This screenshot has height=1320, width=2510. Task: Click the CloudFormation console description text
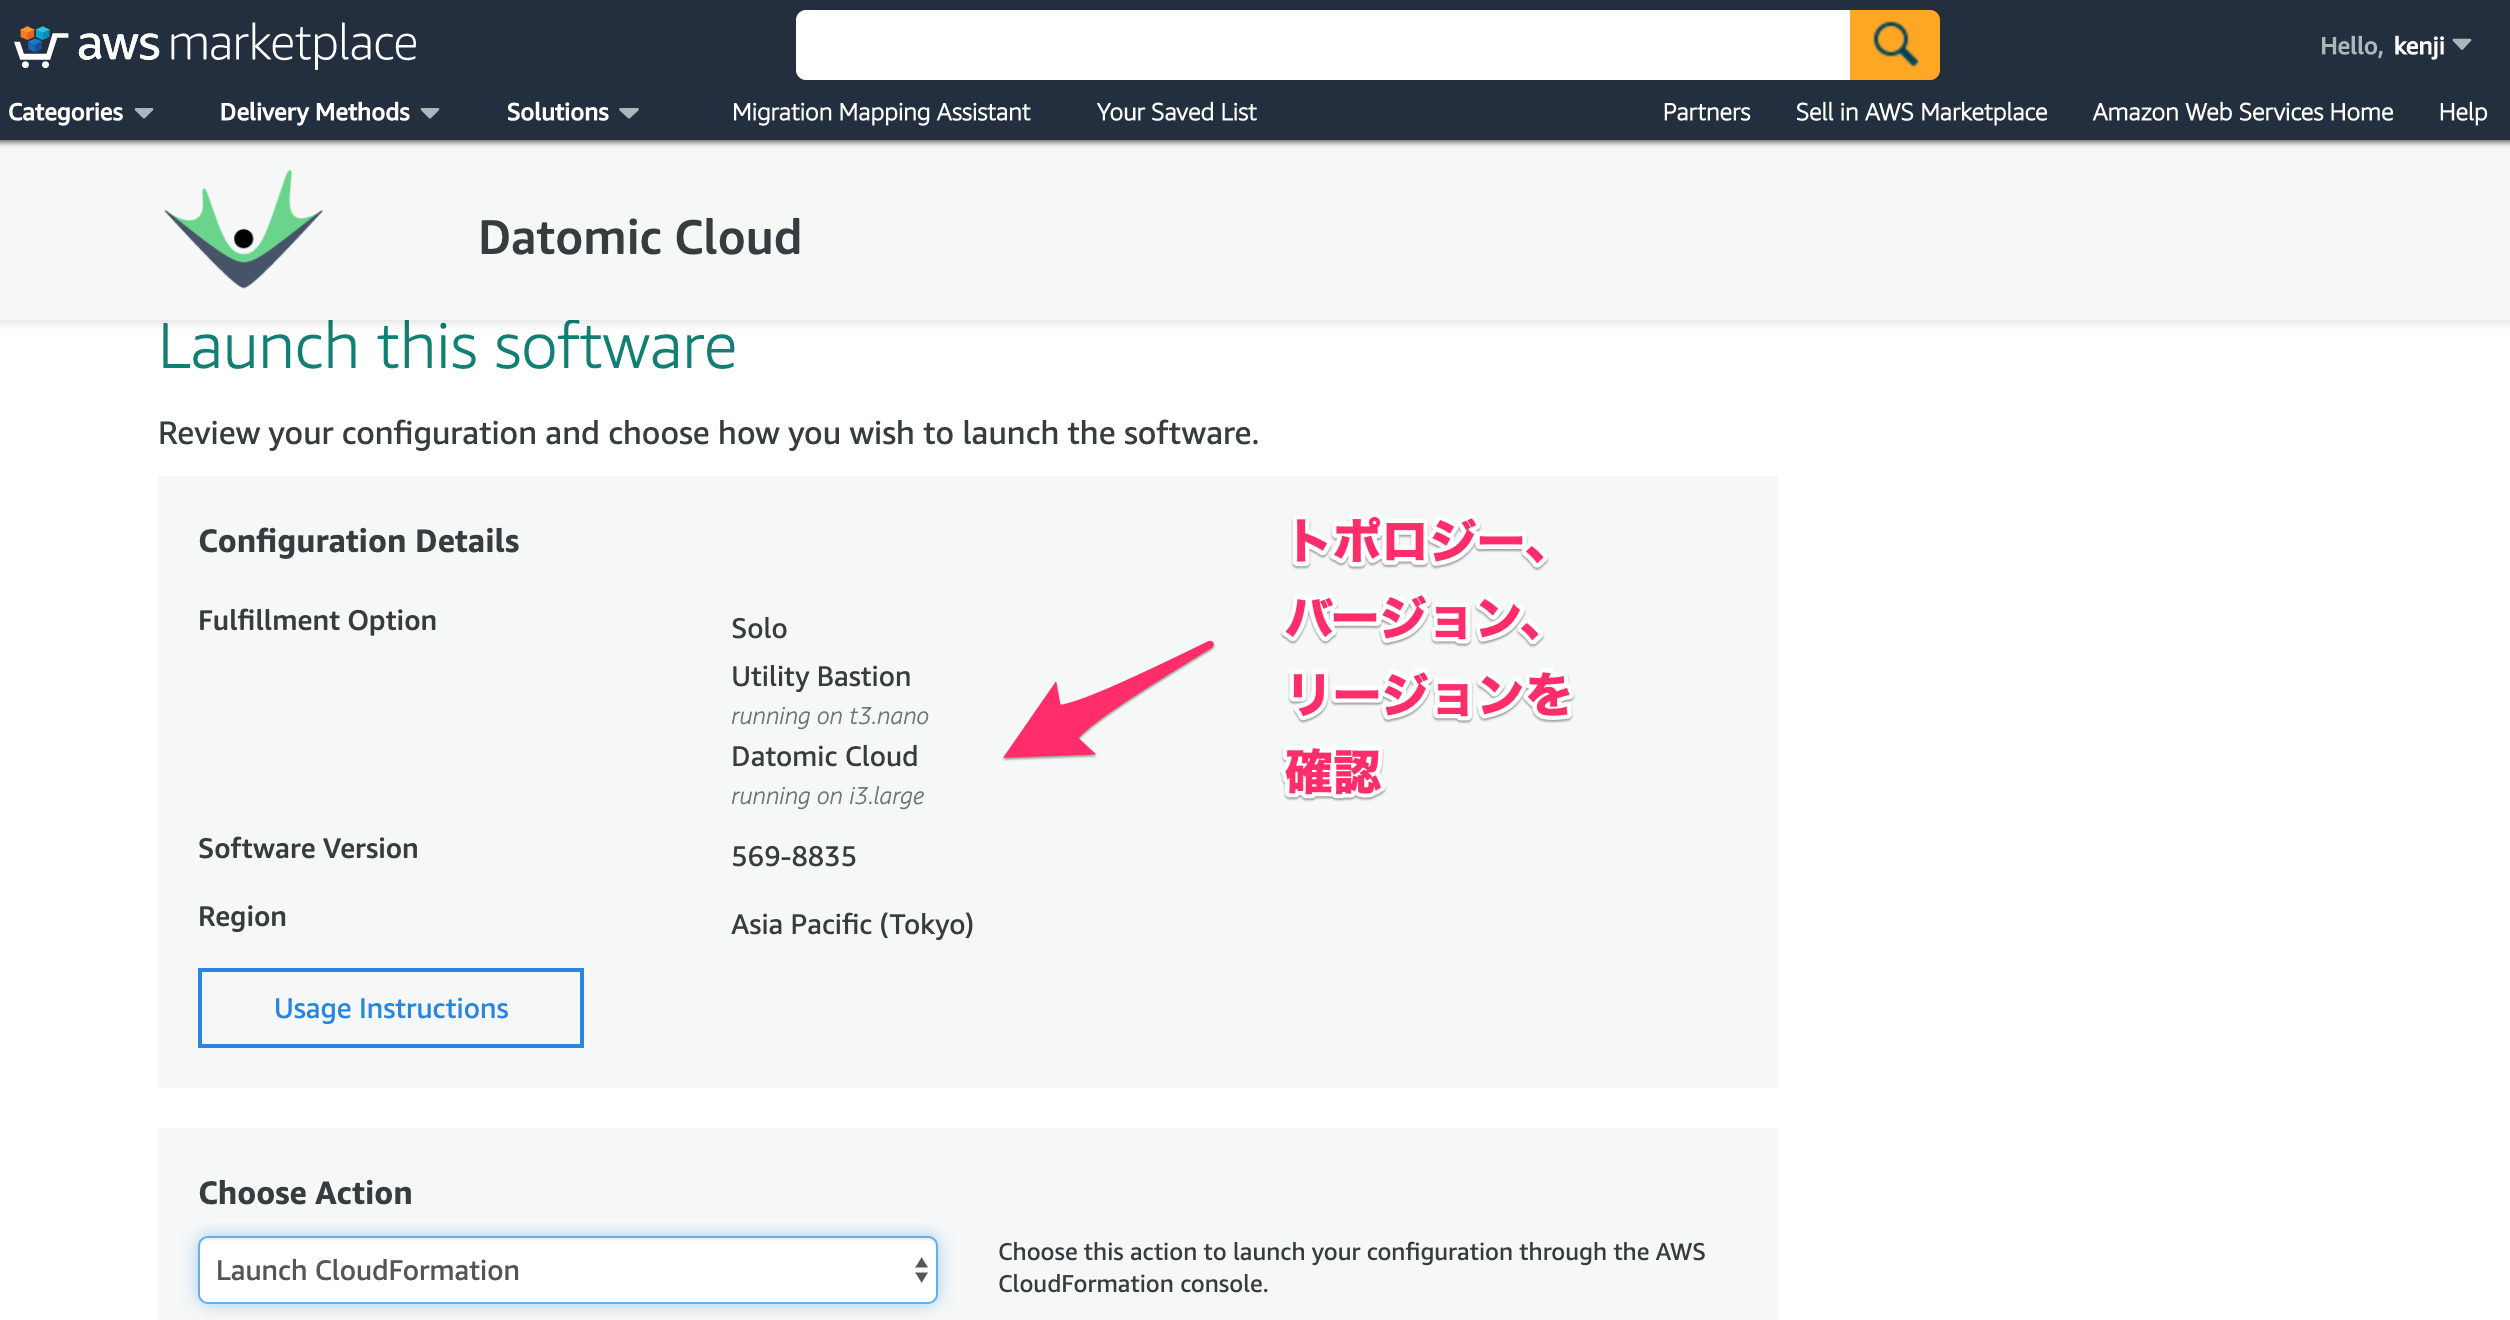pyautogui.click(x=1351, y=1267)
